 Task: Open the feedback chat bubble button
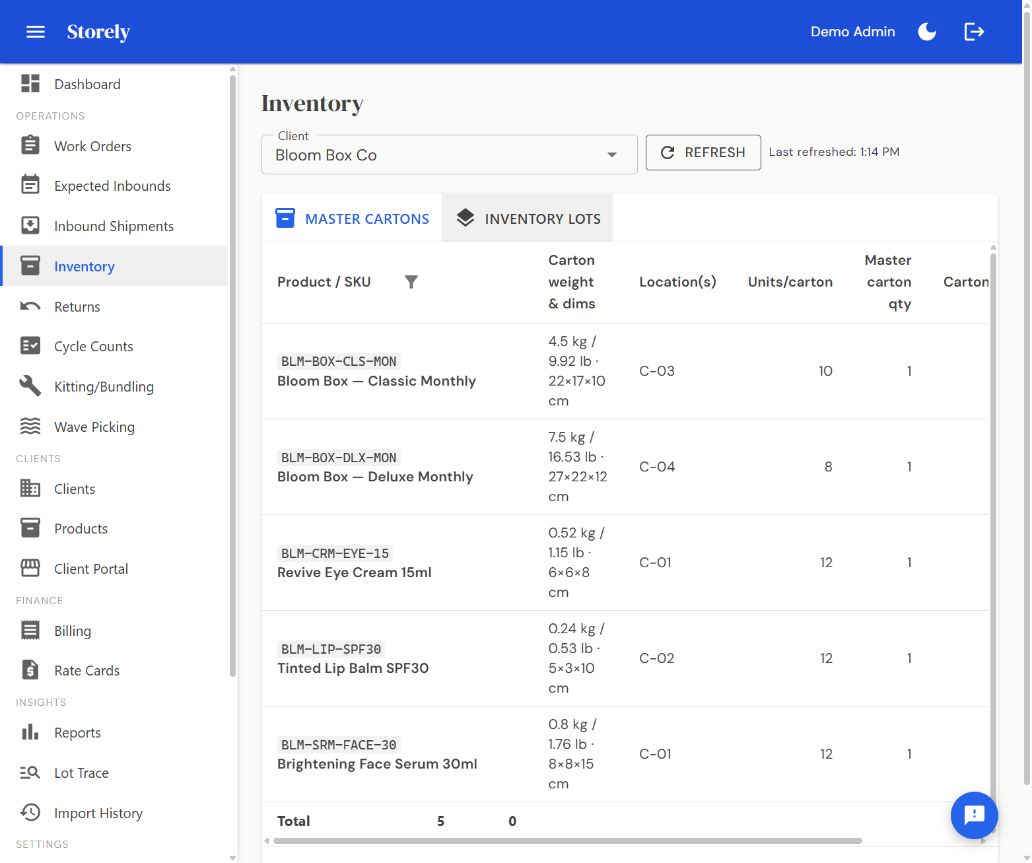(974, 815)
